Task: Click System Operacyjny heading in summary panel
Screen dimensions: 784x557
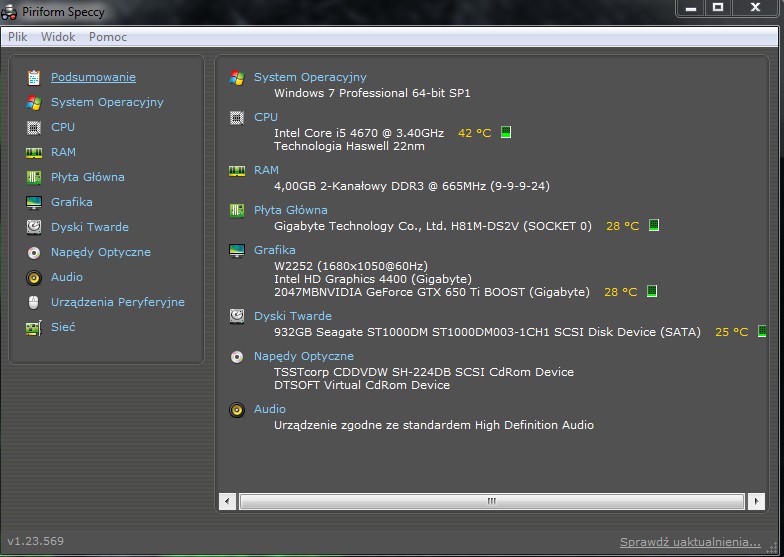Action: coord(310,77)
